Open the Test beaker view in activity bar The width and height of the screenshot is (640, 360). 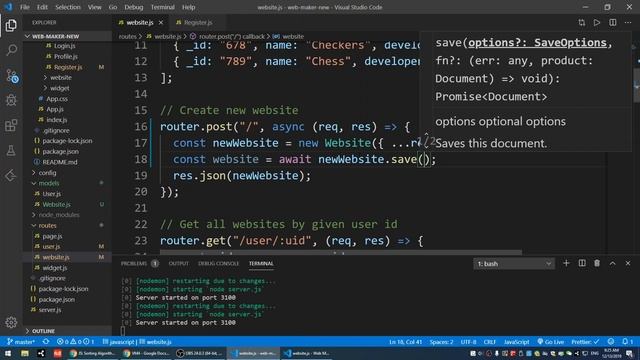click(11, 151)
